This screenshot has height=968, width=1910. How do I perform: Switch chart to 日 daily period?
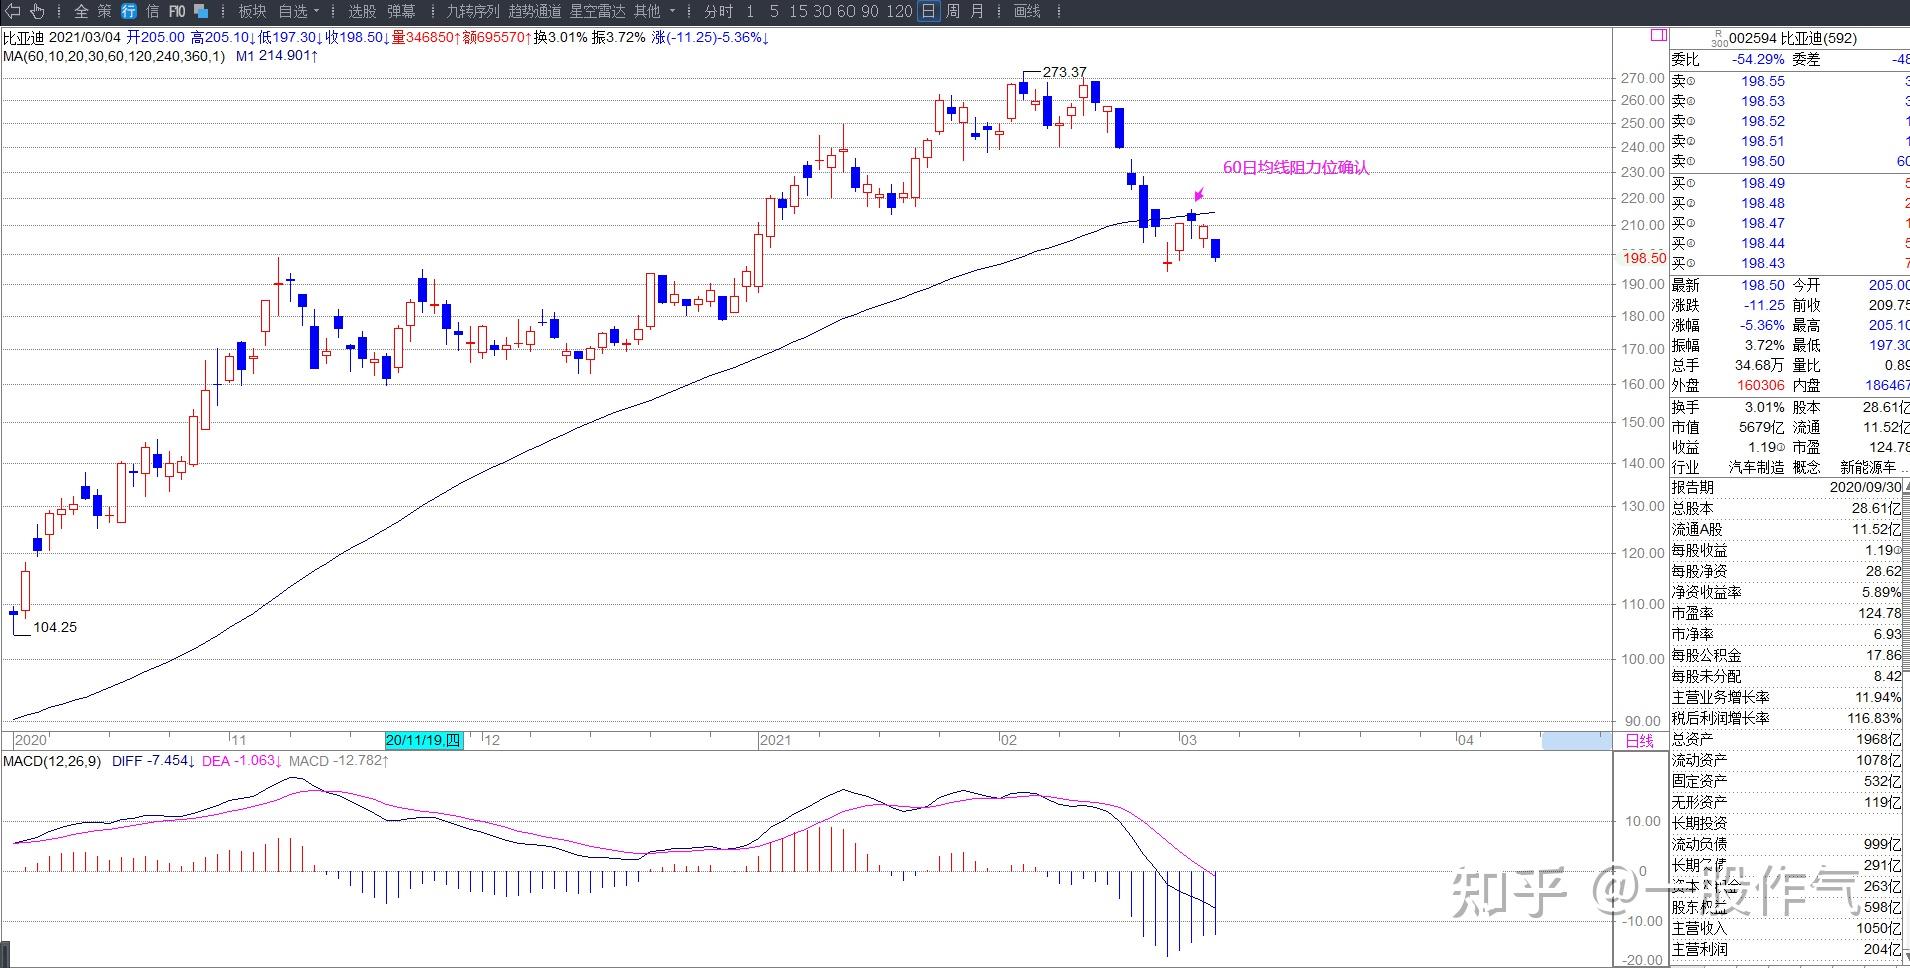pos(928,11)
